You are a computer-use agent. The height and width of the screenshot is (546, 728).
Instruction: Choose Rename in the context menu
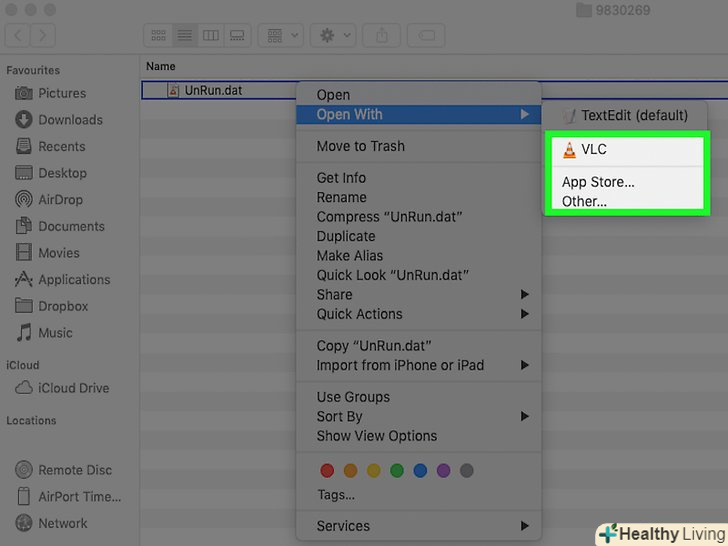coord(419,197)
